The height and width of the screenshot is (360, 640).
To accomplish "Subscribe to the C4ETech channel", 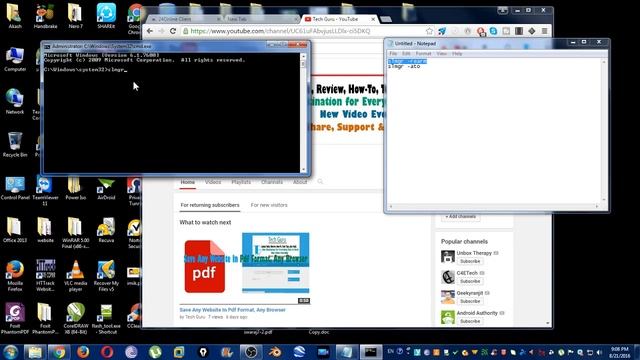I will click(x=470, y=281).
